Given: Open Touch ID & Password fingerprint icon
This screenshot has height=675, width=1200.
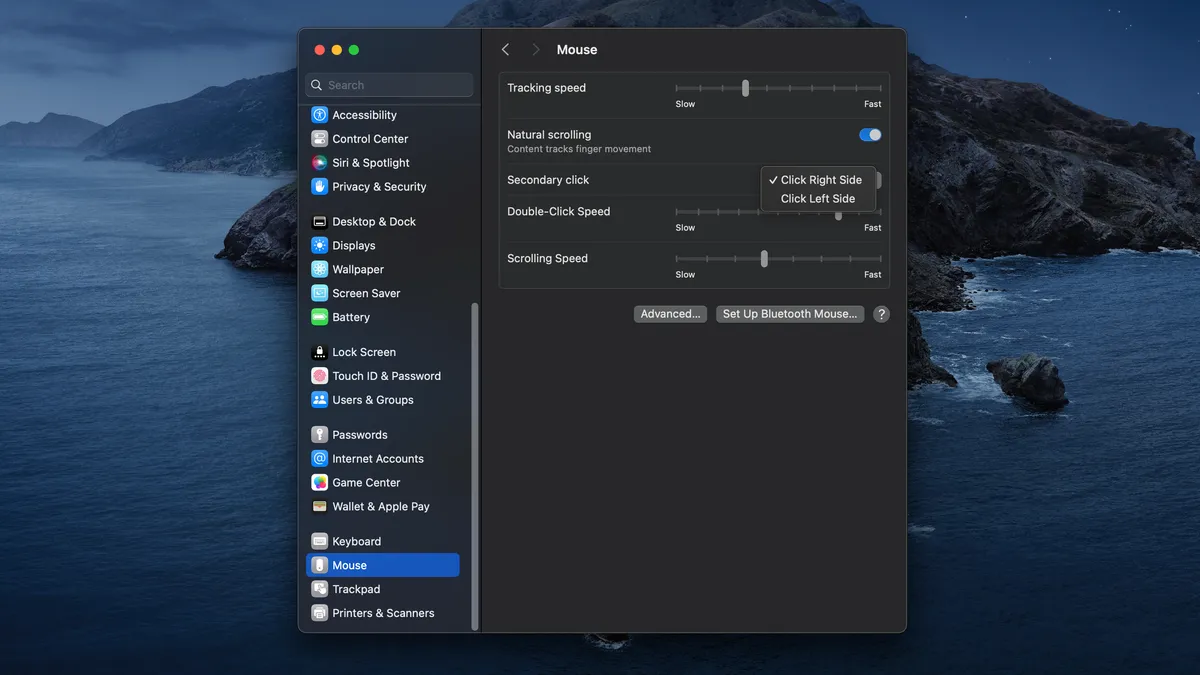Looking at the screenshot, I should click(x=319, y=376).
